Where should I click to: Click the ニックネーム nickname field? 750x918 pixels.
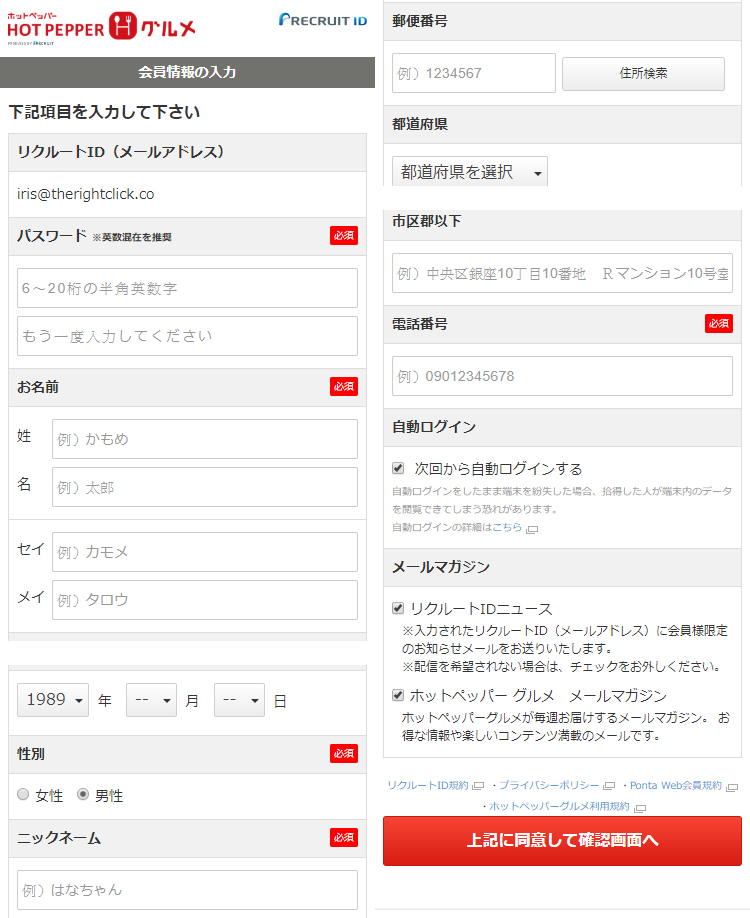click(187, 890)
